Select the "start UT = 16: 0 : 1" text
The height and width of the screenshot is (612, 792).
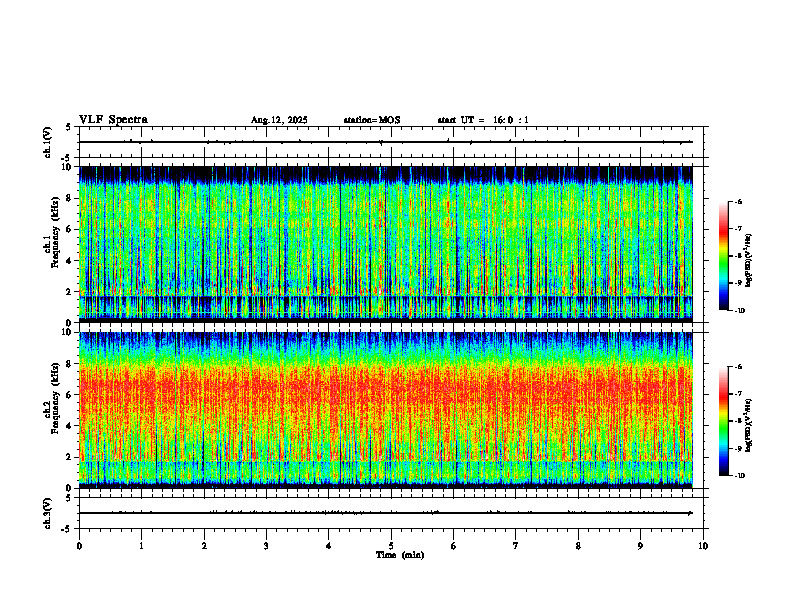[483, 120]
